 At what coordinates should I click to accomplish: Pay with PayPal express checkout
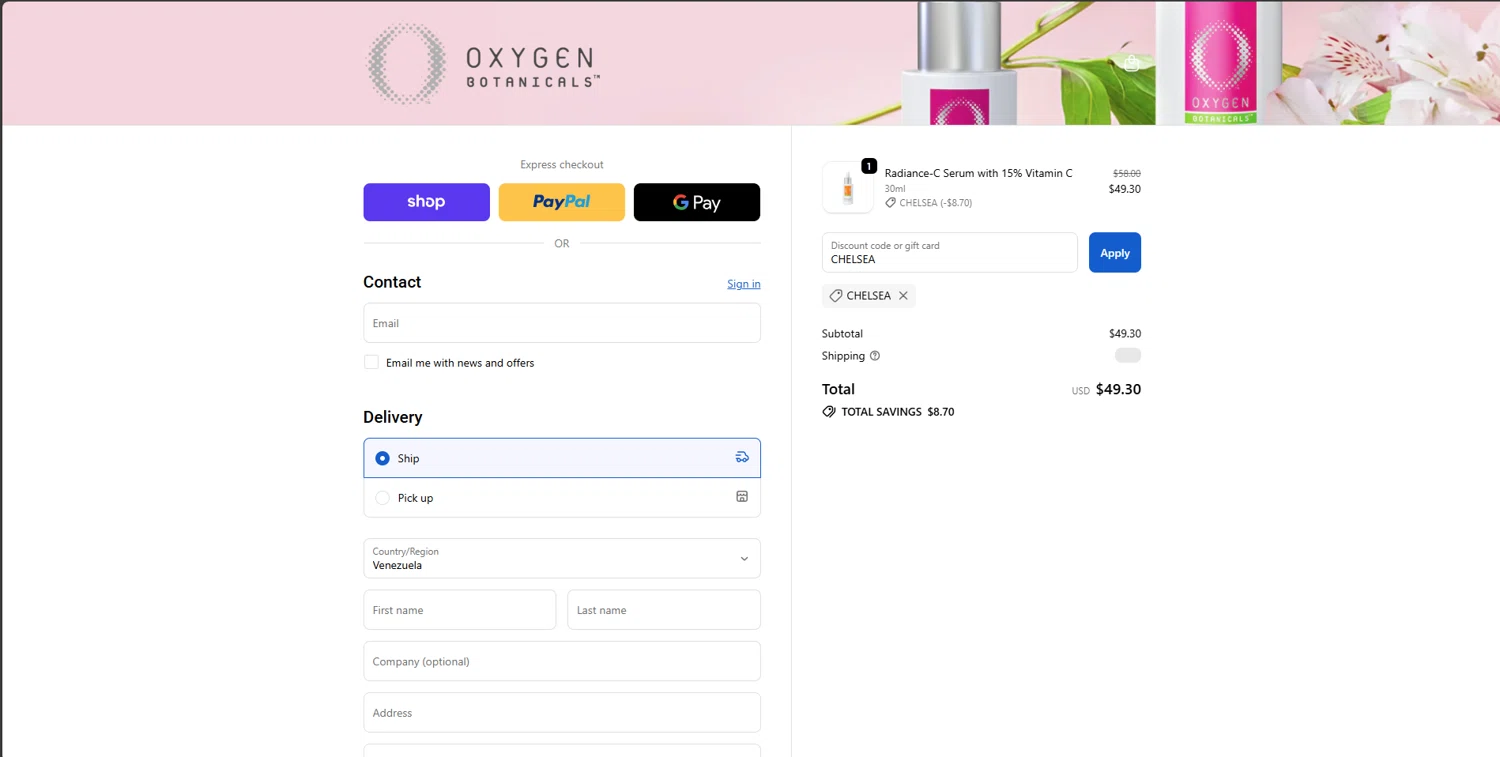[562, 202]
